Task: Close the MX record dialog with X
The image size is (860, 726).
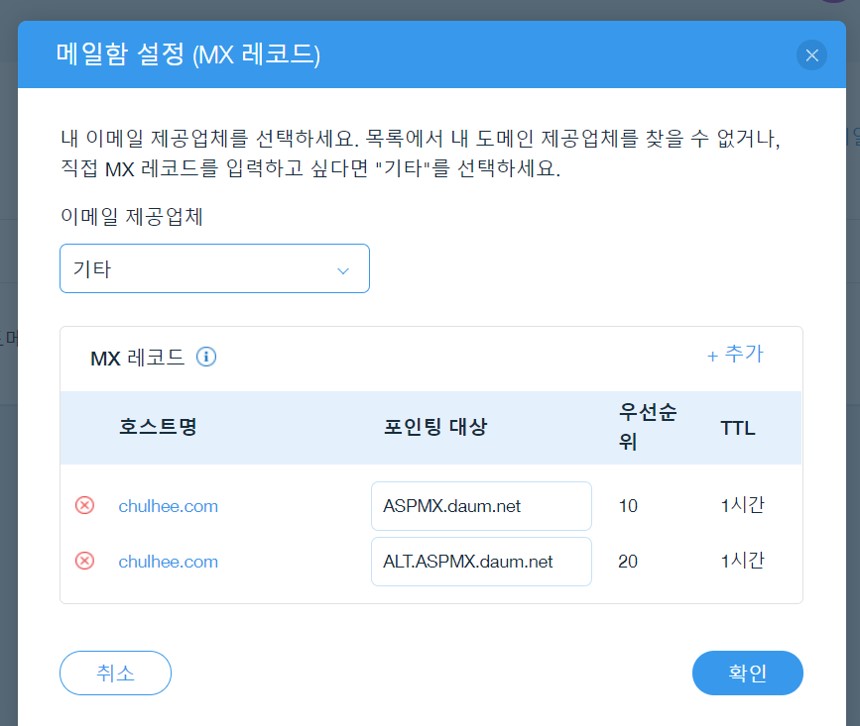Action: tap(812, 55)
